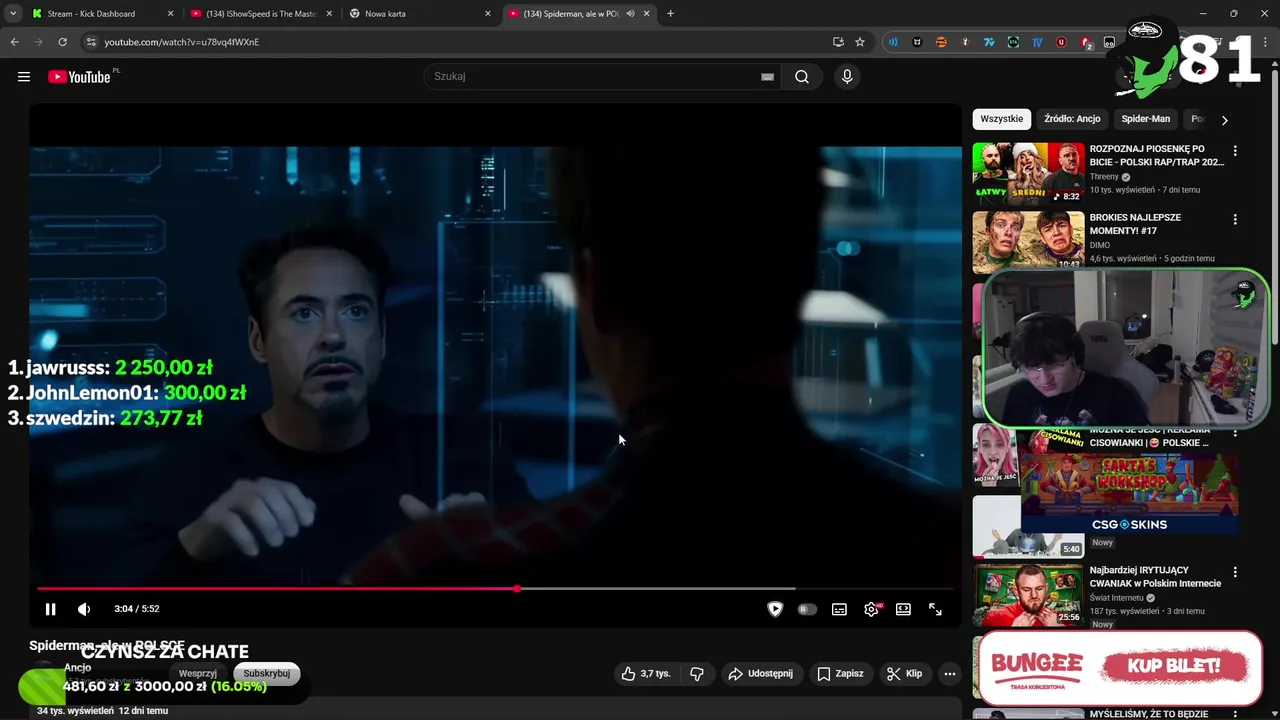This screenshot has width=1280, height=720.
Task: Pause the video playback
Action: point(50,609)
